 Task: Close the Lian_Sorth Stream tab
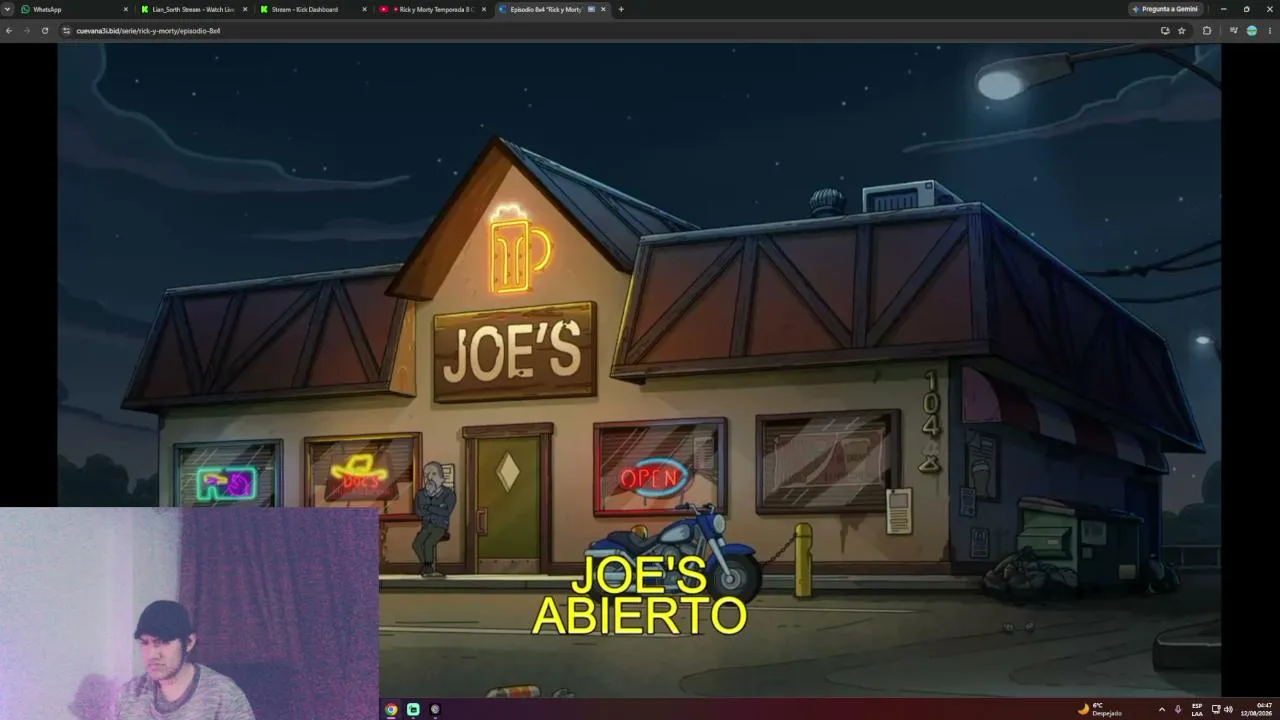(x=244, y=9)
